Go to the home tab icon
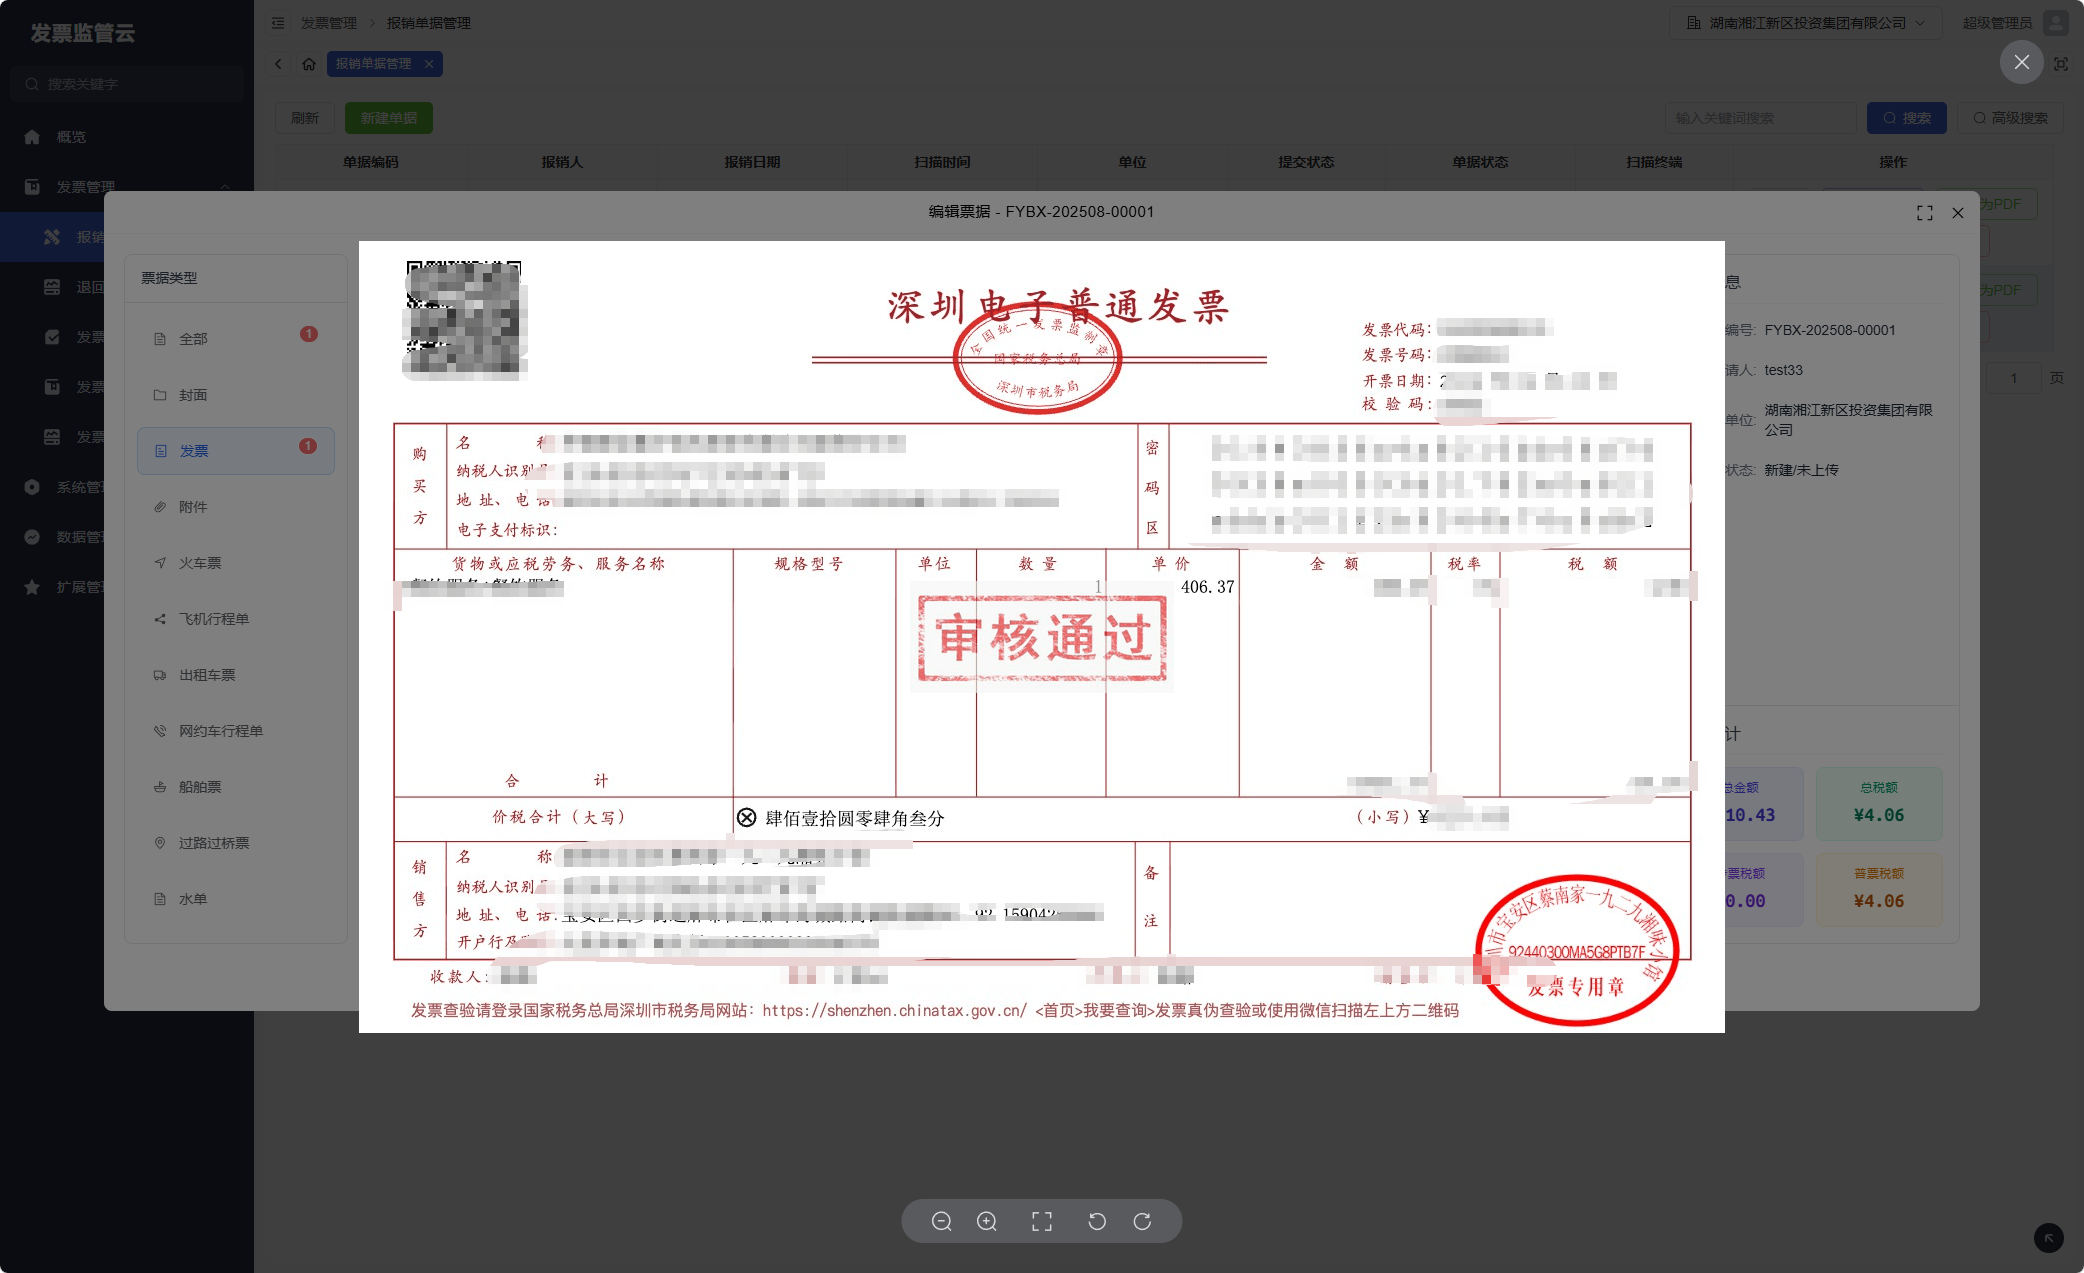The height and width of the screenshot is (1273, 2084). click(x=309, y=64)
